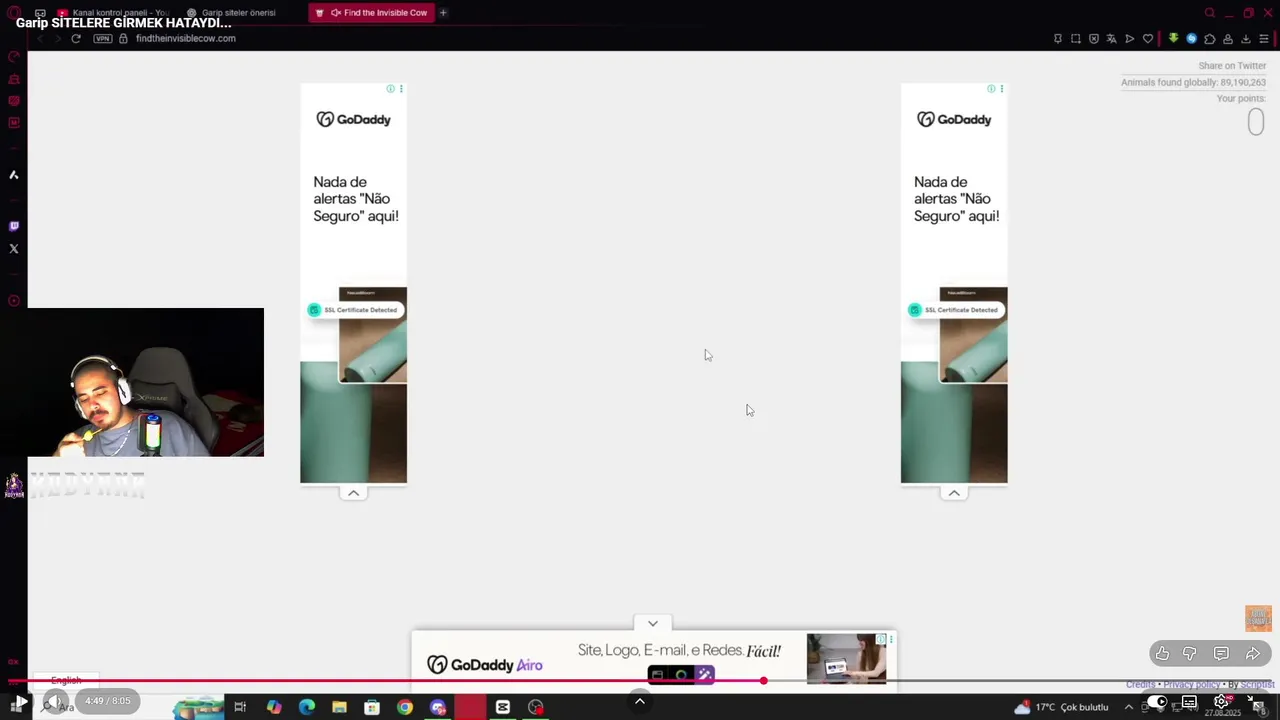Open the page translate icon
1280x720 pixels.
point(1111,39)
